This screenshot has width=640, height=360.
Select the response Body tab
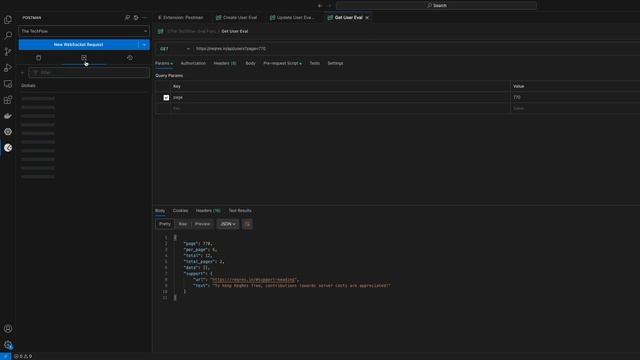pyautogui.click(x=160, y=211)
